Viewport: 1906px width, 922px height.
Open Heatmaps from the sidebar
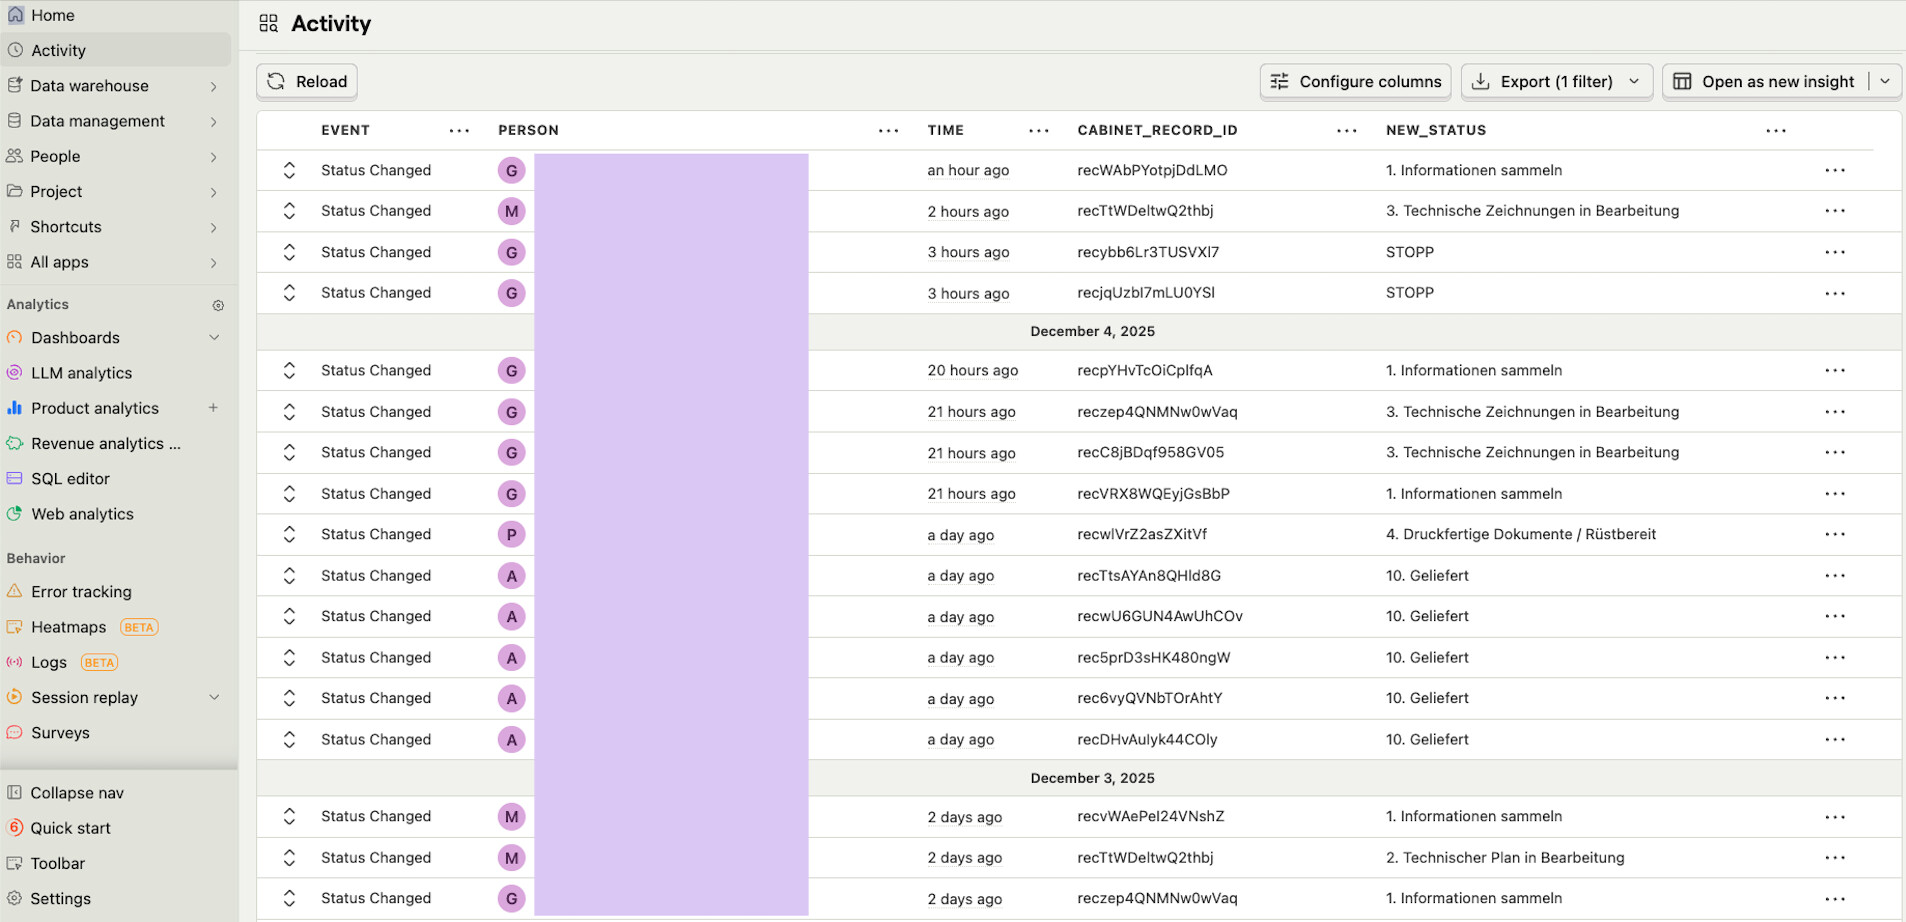(x=68, y=627)
